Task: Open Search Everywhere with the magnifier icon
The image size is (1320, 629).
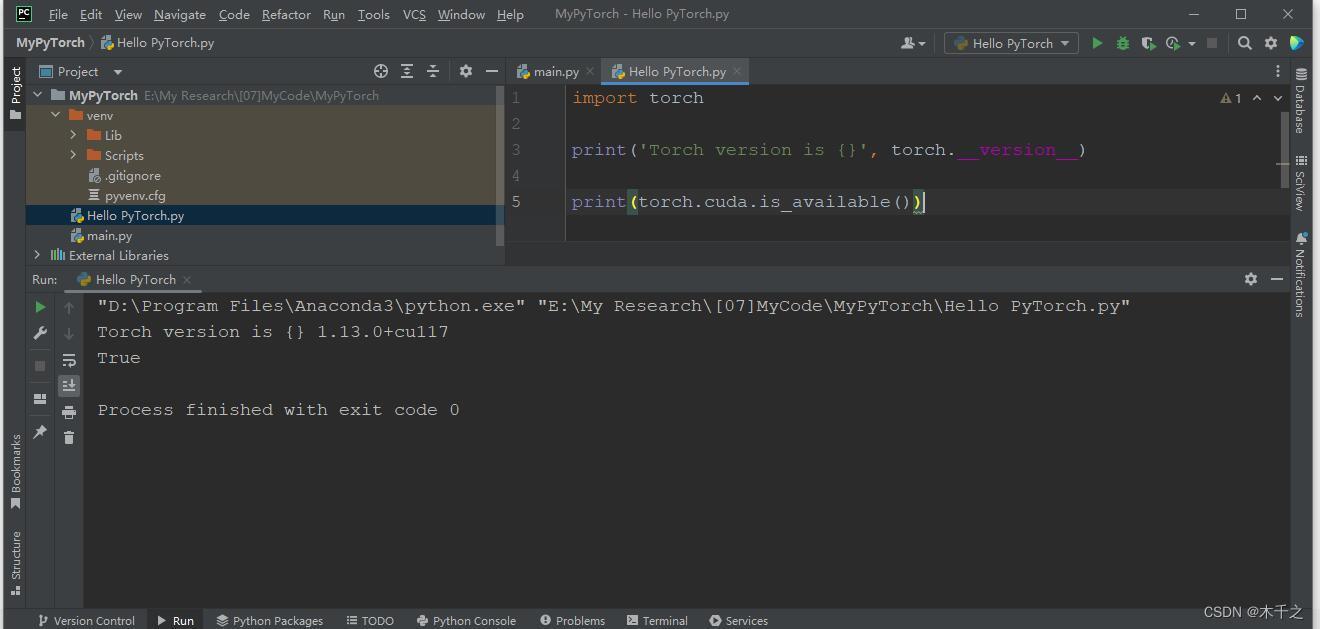Action: 1244,43
